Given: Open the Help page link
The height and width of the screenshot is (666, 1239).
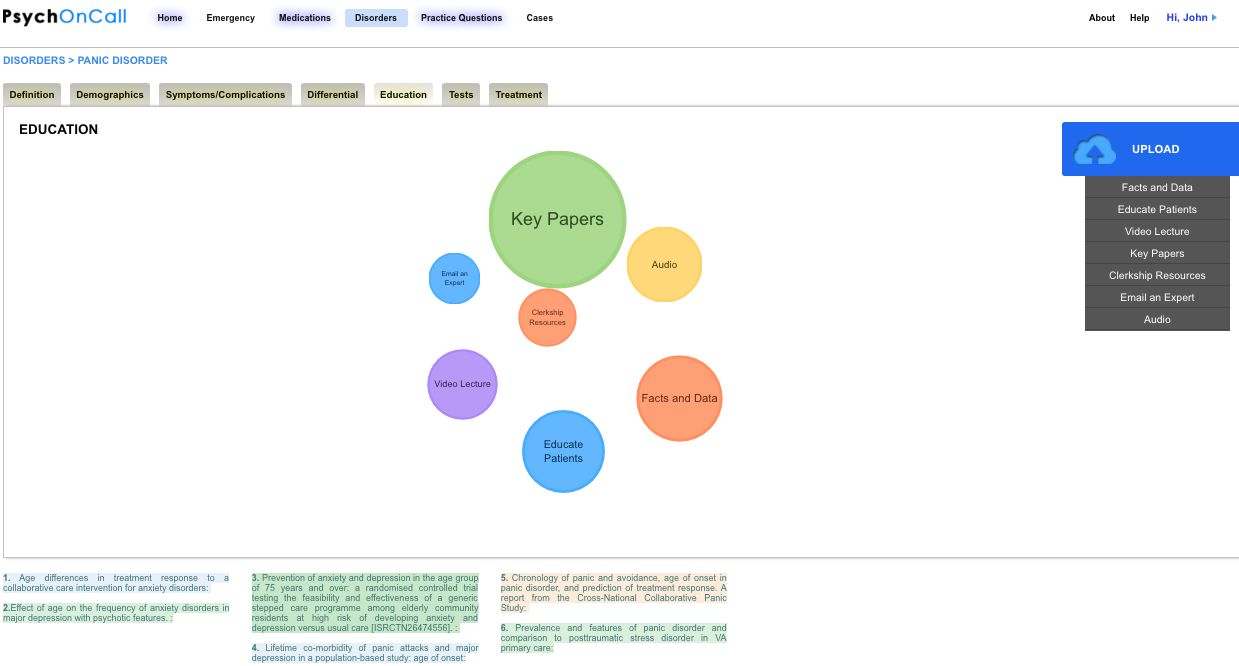Looking at the screenshot, I should 1139,18.
